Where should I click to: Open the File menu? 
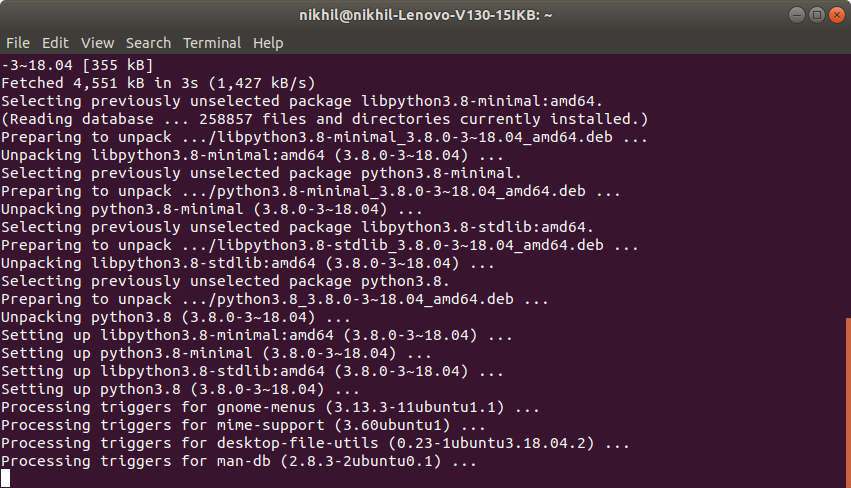[x=18, y=43]
